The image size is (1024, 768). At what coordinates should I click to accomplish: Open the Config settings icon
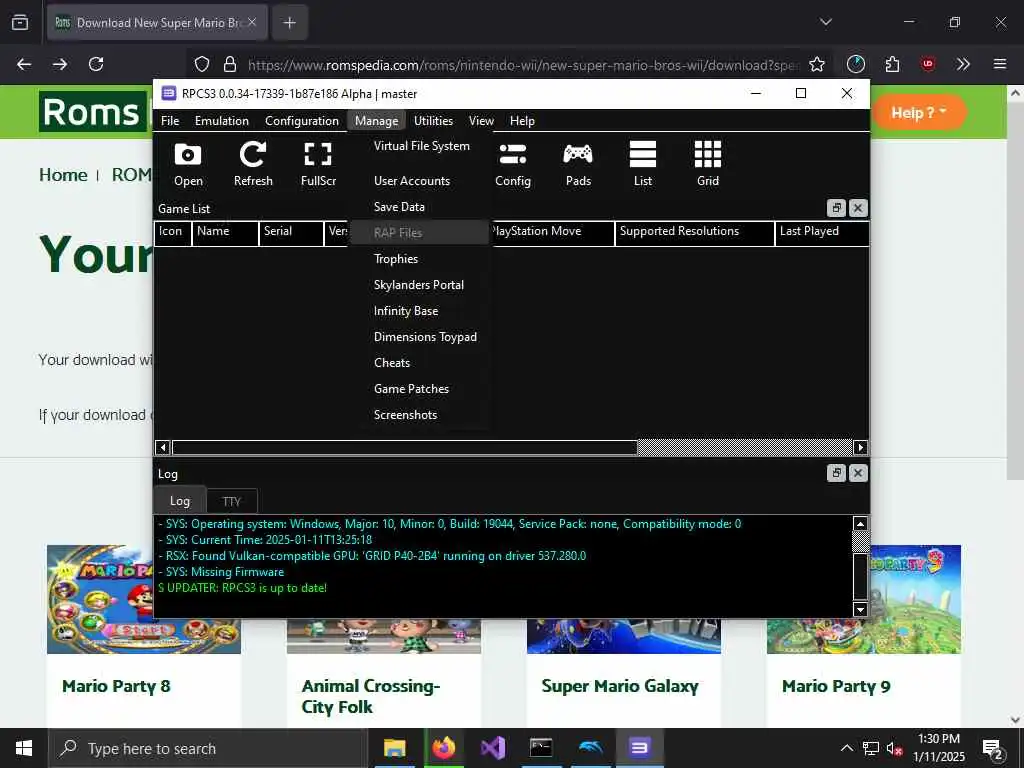click(513, 165)
